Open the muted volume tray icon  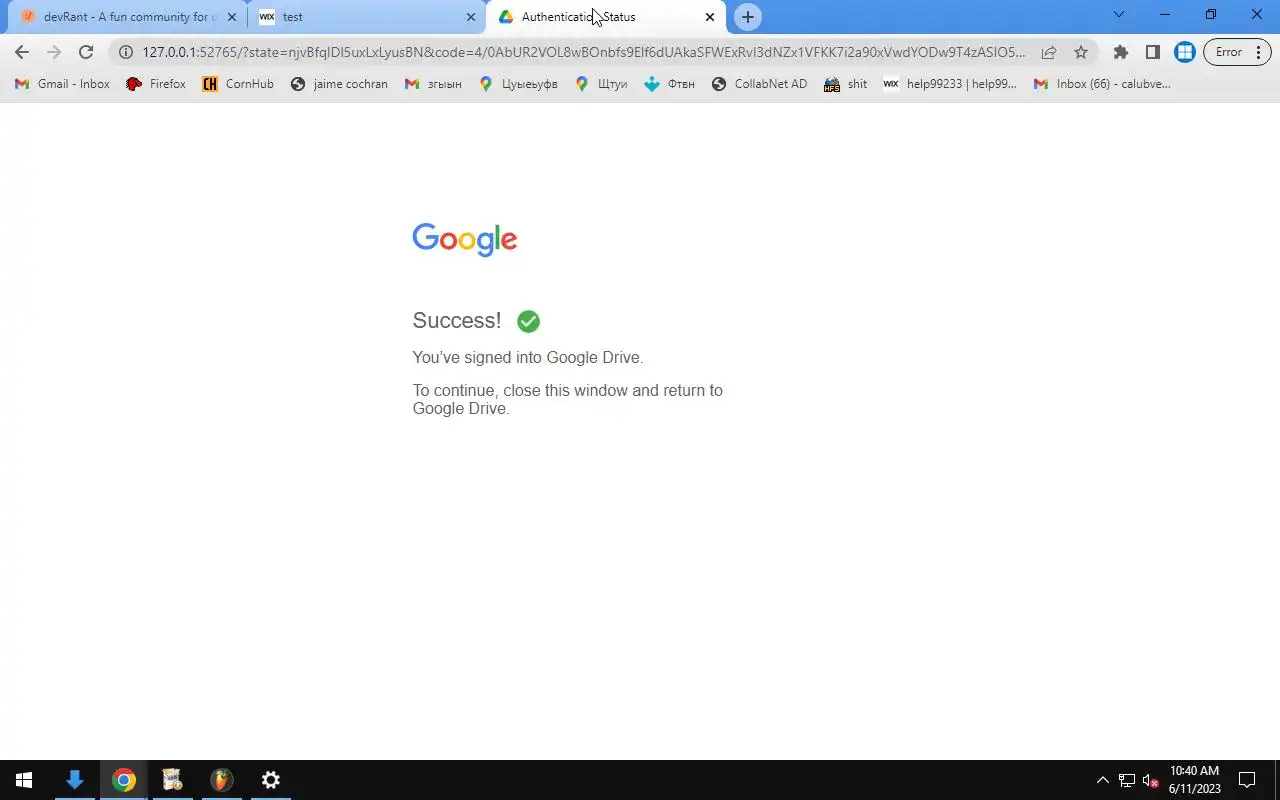click(1150, 780)
